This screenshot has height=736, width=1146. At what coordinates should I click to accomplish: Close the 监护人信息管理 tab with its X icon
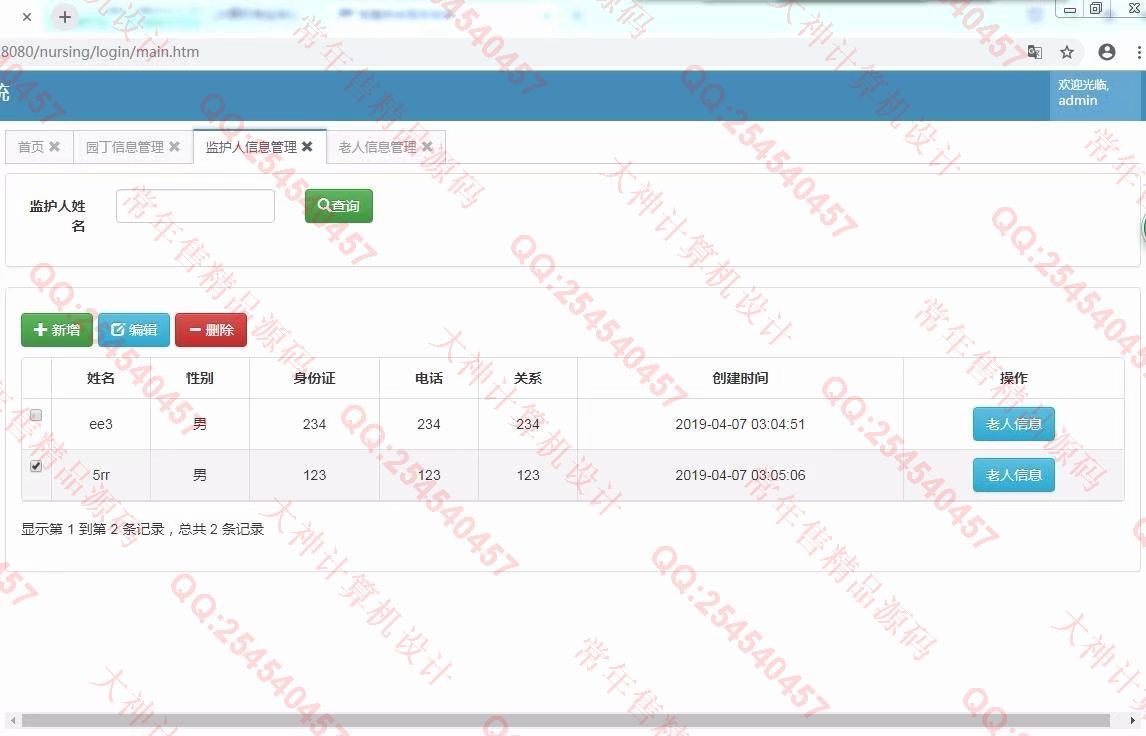coord(307,147)
